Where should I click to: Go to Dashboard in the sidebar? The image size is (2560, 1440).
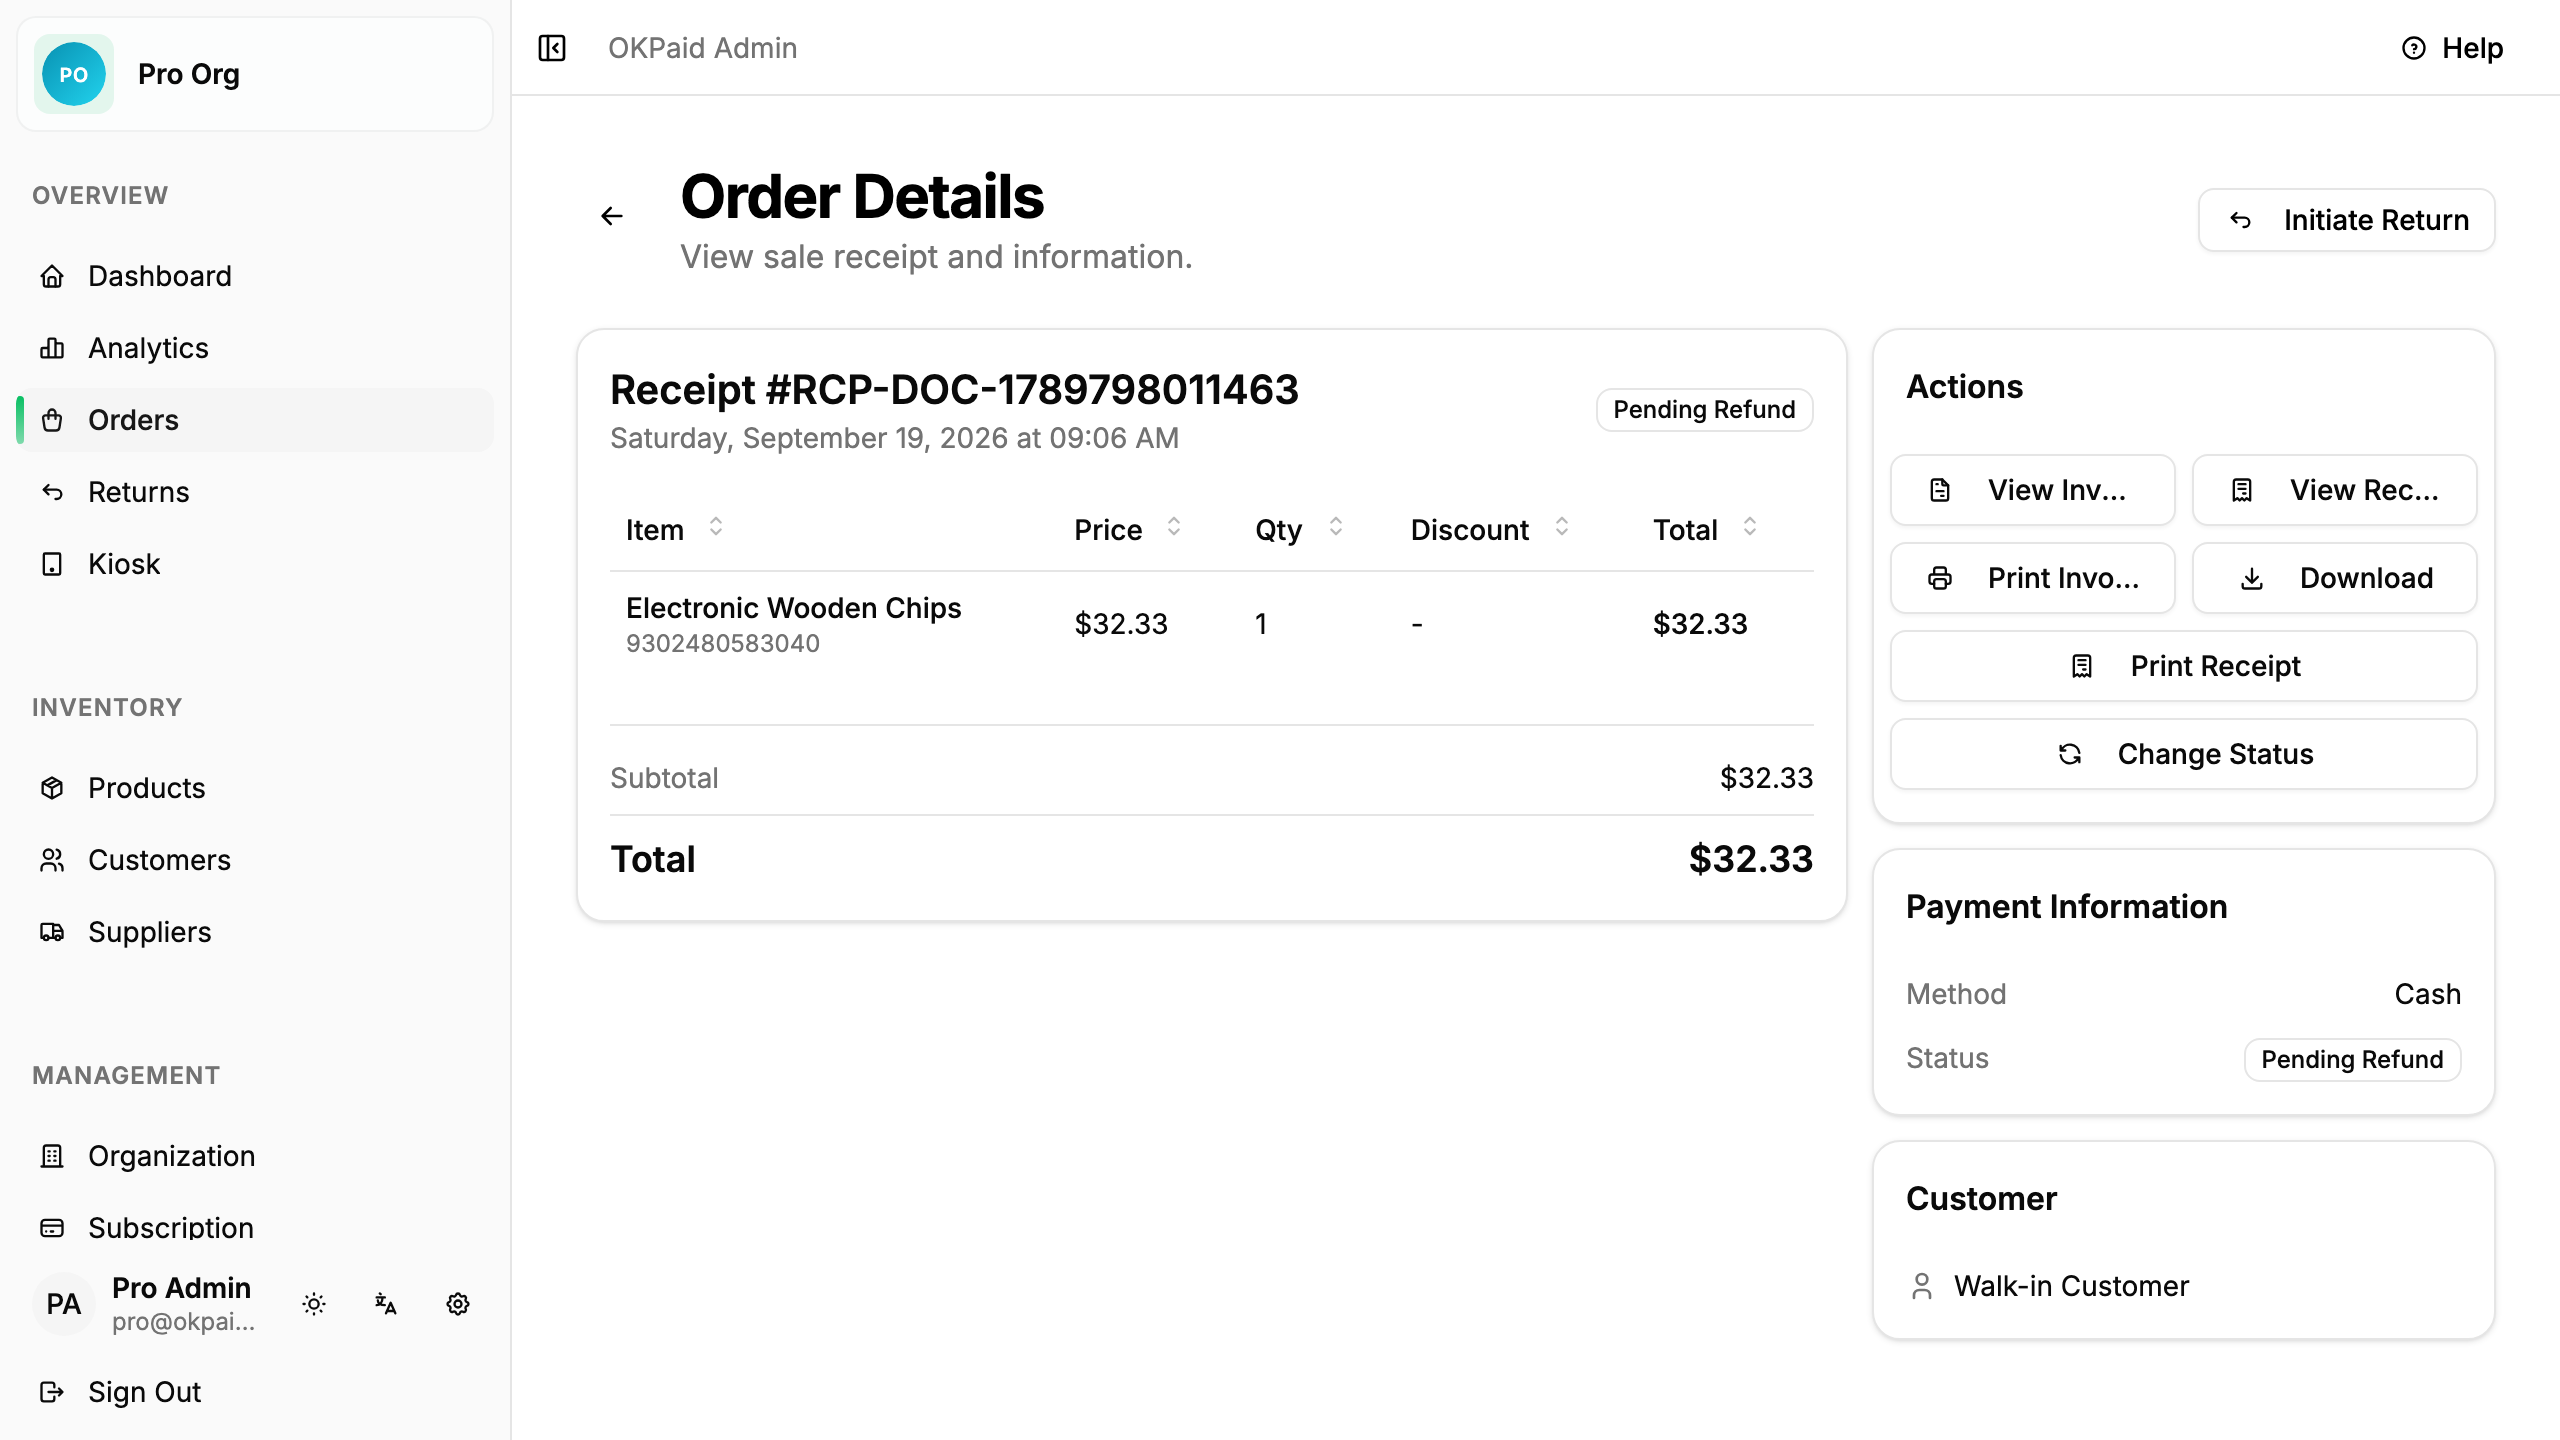click(x=255, y=276)
